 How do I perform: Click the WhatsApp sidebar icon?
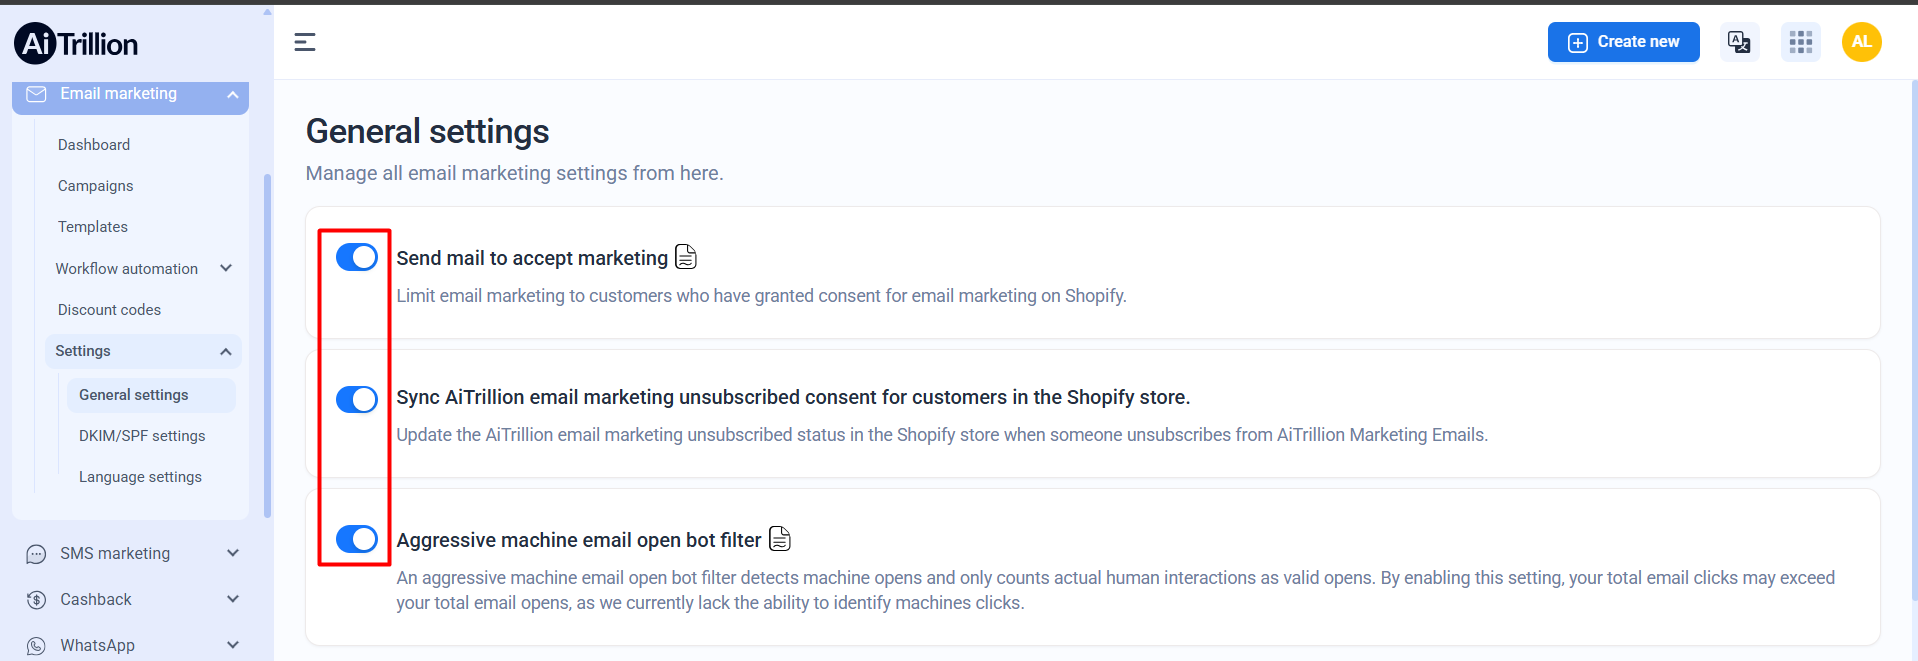click(x=37, y=646)
